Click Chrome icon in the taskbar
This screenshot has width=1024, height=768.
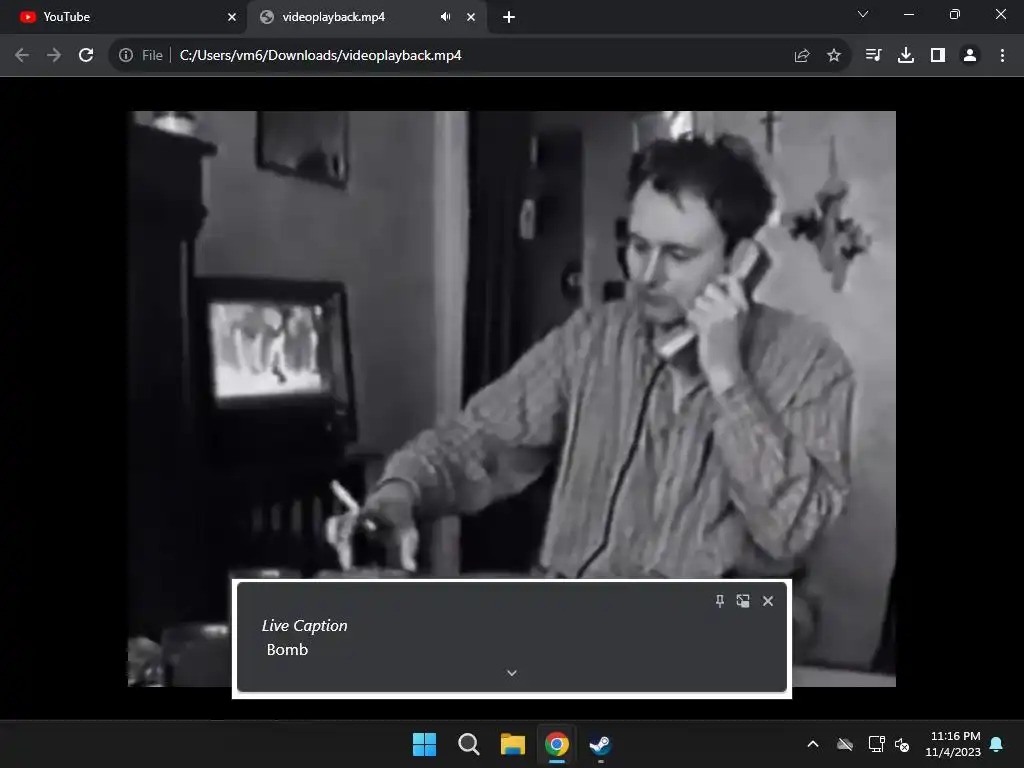pyautogui.click(x=557, y=744)
